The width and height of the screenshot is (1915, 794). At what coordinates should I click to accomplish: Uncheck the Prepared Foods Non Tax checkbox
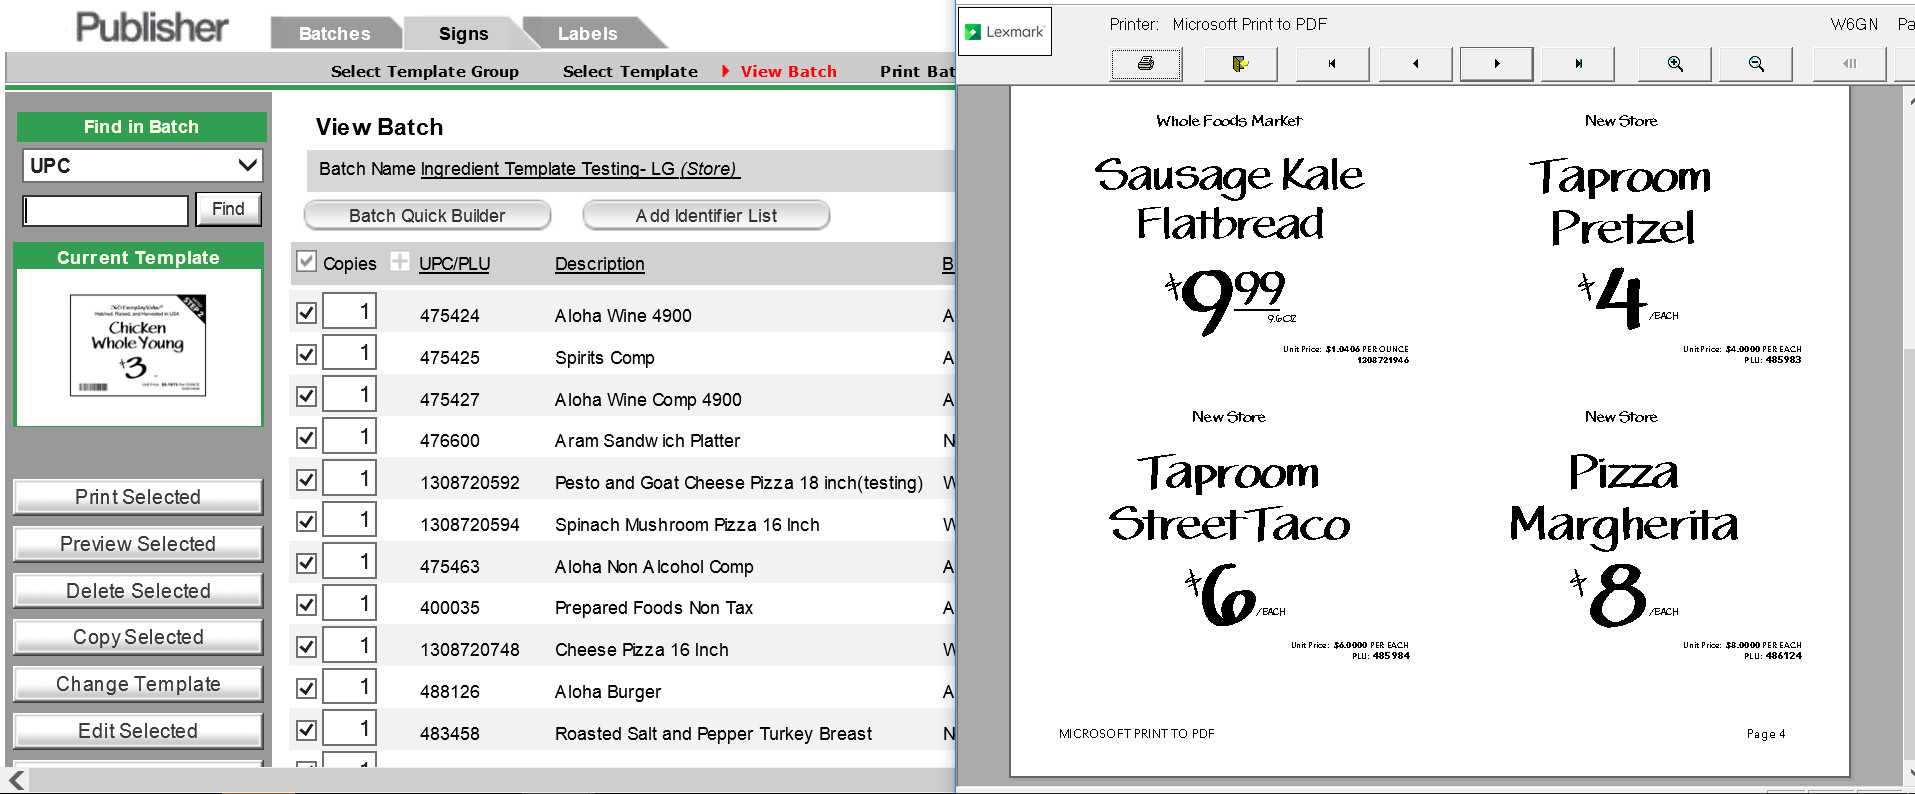(x=307, y=605)
